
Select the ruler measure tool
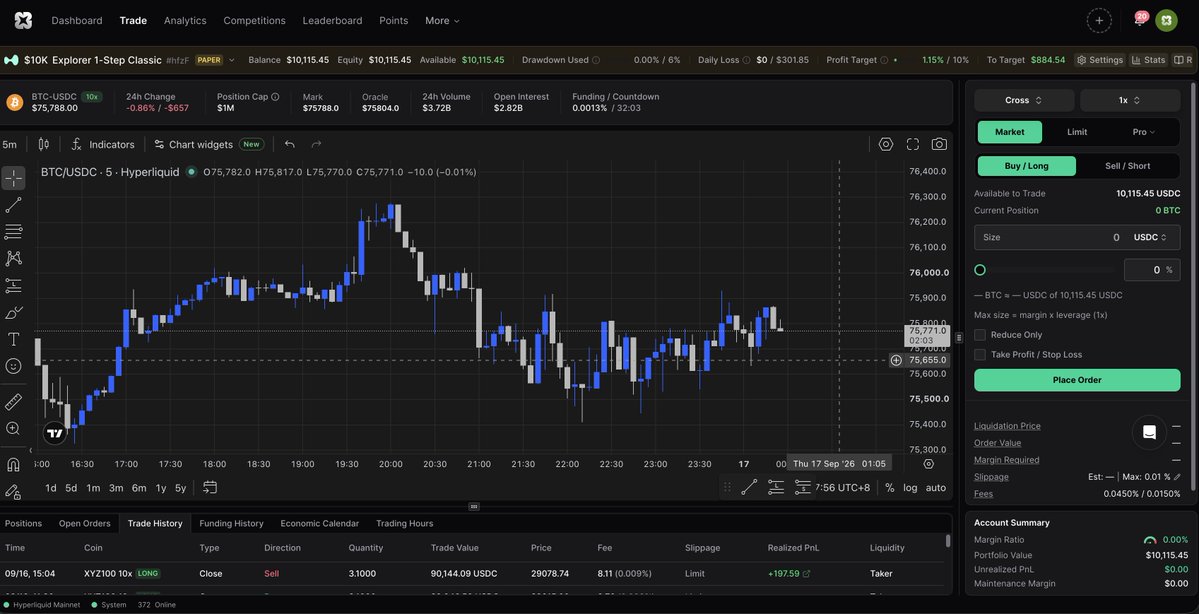[13, 401]
